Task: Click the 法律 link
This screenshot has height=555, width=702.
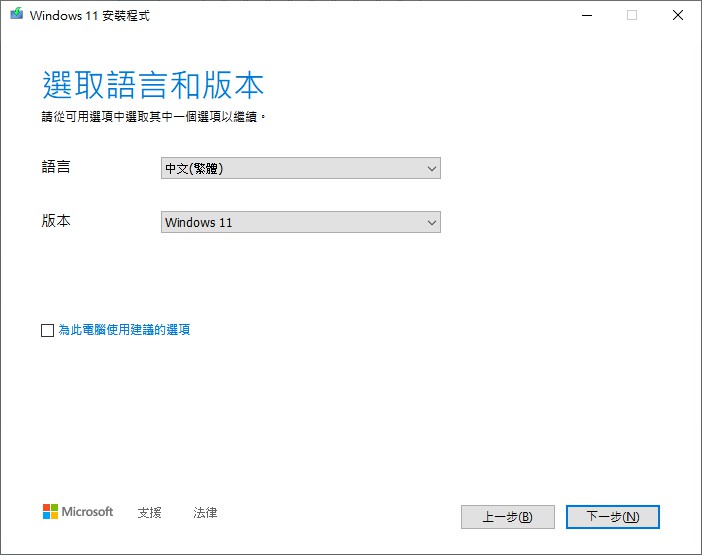Action: pos(205,512)
